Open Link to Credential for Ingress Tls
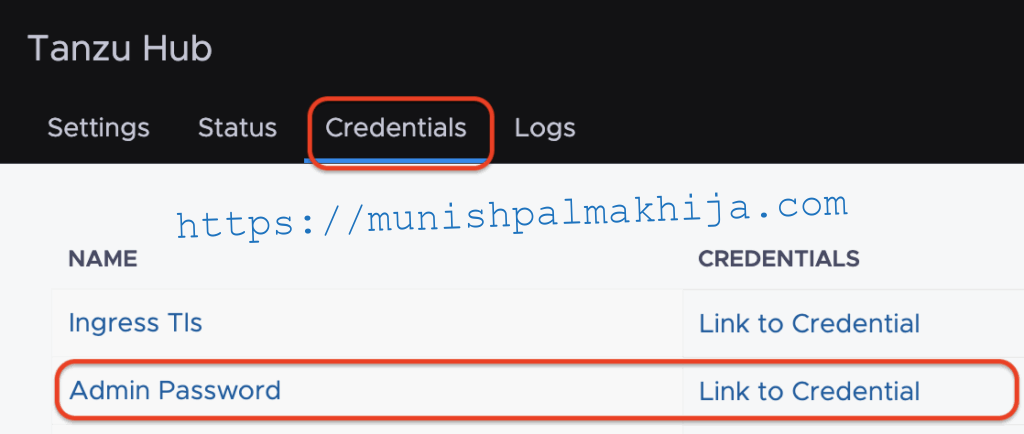Viewport: 1024px width, 434px height. (809, 323)
